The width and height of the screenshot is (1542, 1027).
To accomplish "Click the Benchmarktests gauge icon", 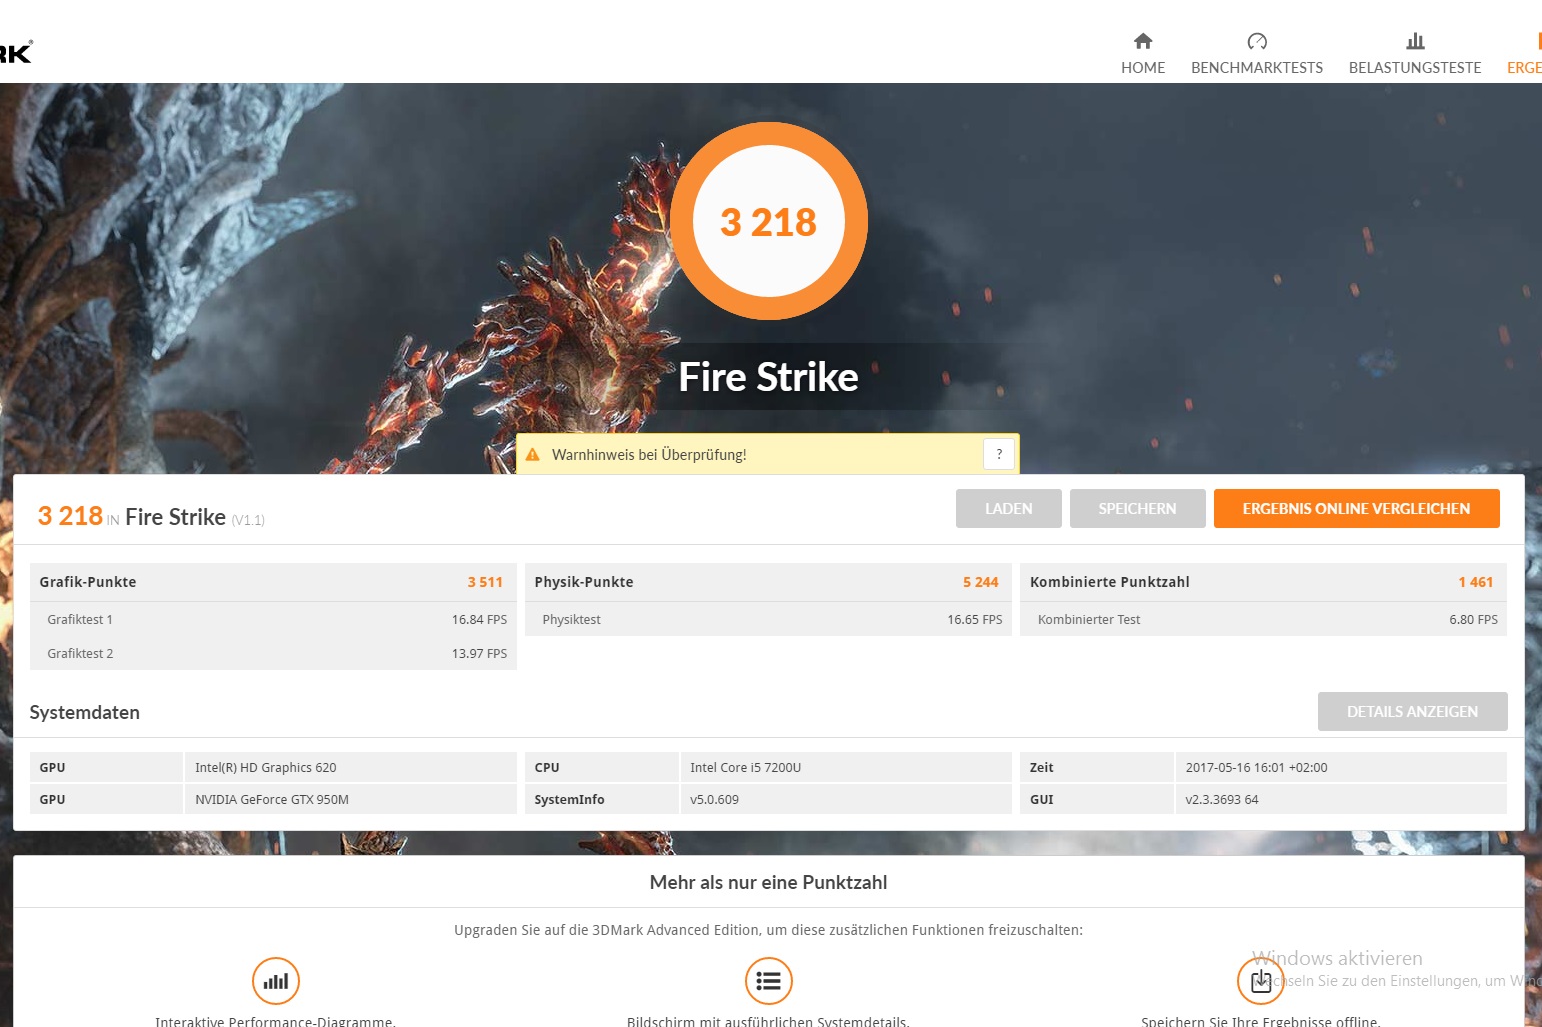I will point(1257,41).
